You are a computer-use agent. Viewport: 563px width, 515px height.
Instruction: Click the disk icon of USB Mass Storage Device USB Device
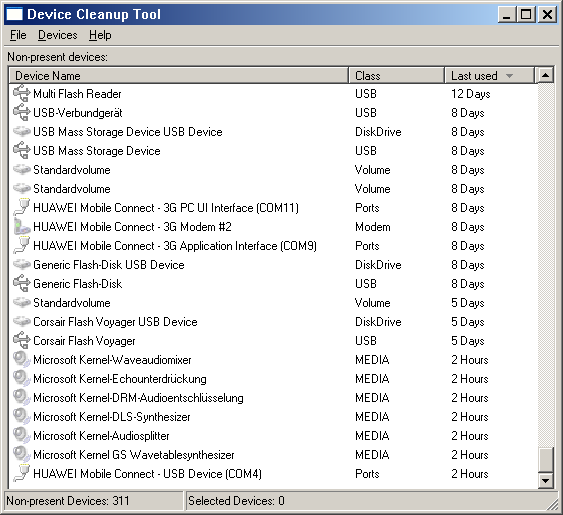pos(22,131)
